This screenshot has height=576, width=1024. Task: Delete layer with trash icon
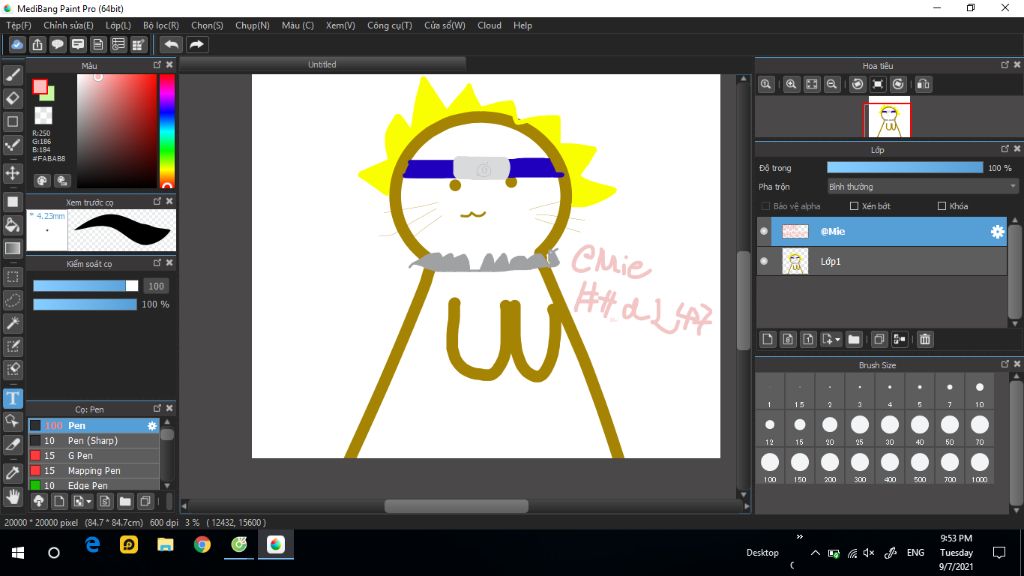pyautogui.click(x=925, y=339)
